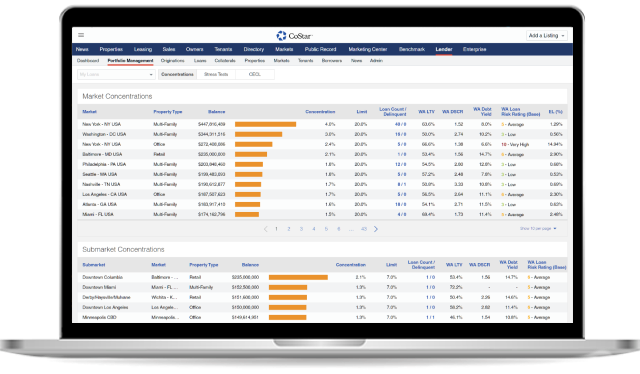Go to Public Record tab
The image size is (640, 374).
coord(320,49)
